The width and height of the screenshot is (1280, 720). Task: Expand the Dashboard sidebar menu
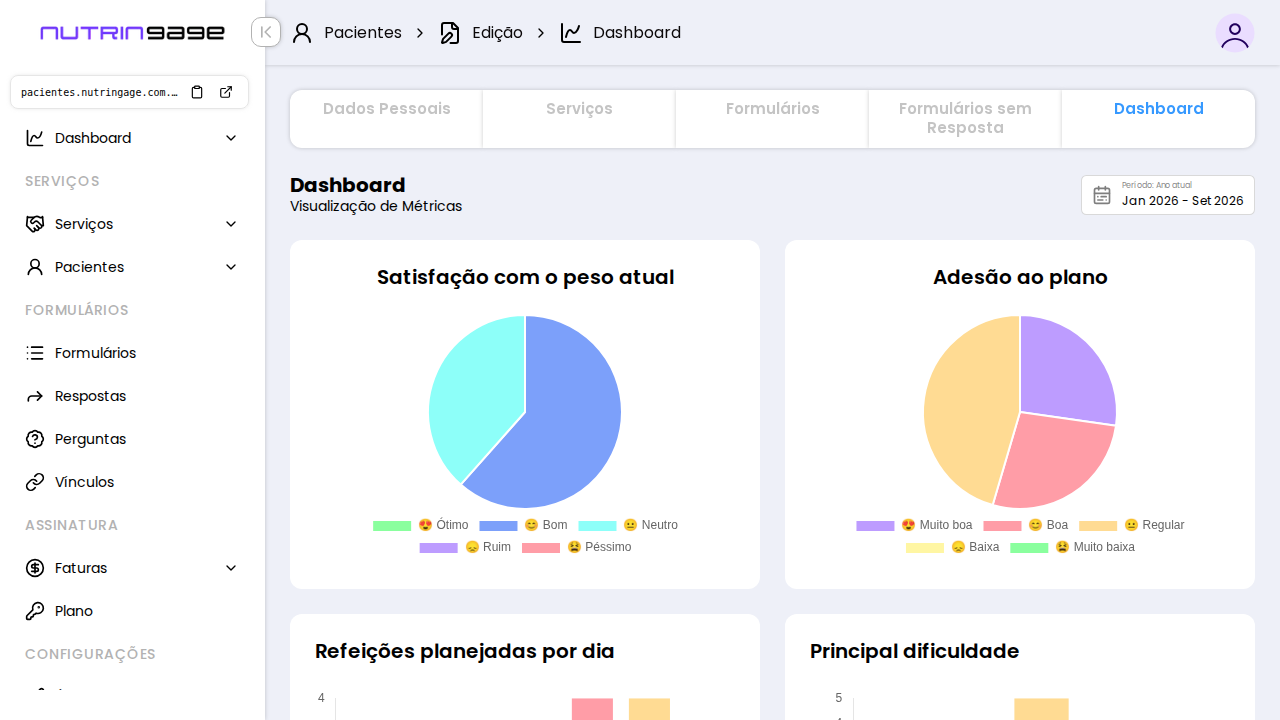(x=231, y=138)
